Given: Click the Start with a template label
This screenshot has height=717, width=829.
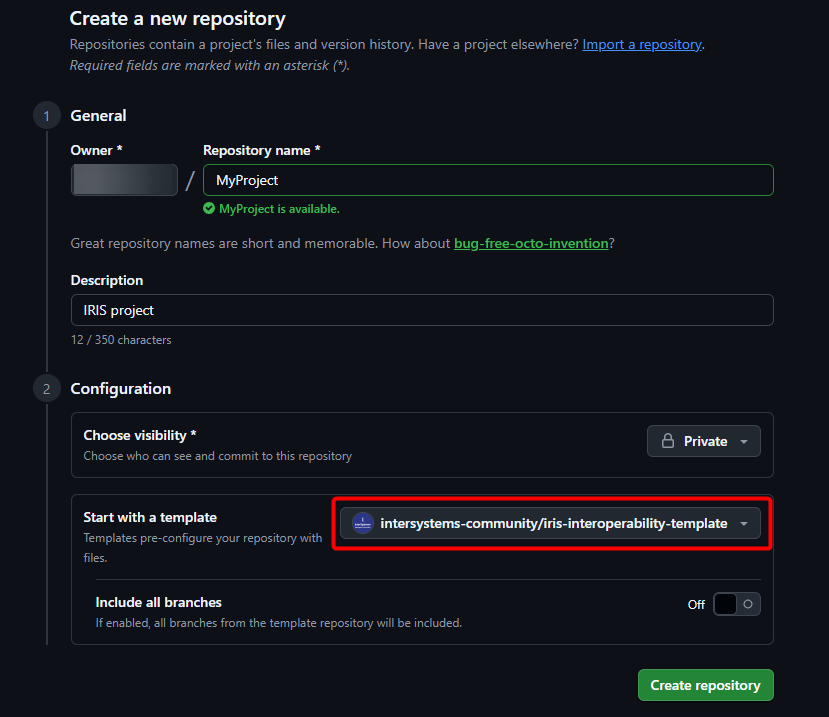Looking at the screenshot, I should tap(150, 517).
